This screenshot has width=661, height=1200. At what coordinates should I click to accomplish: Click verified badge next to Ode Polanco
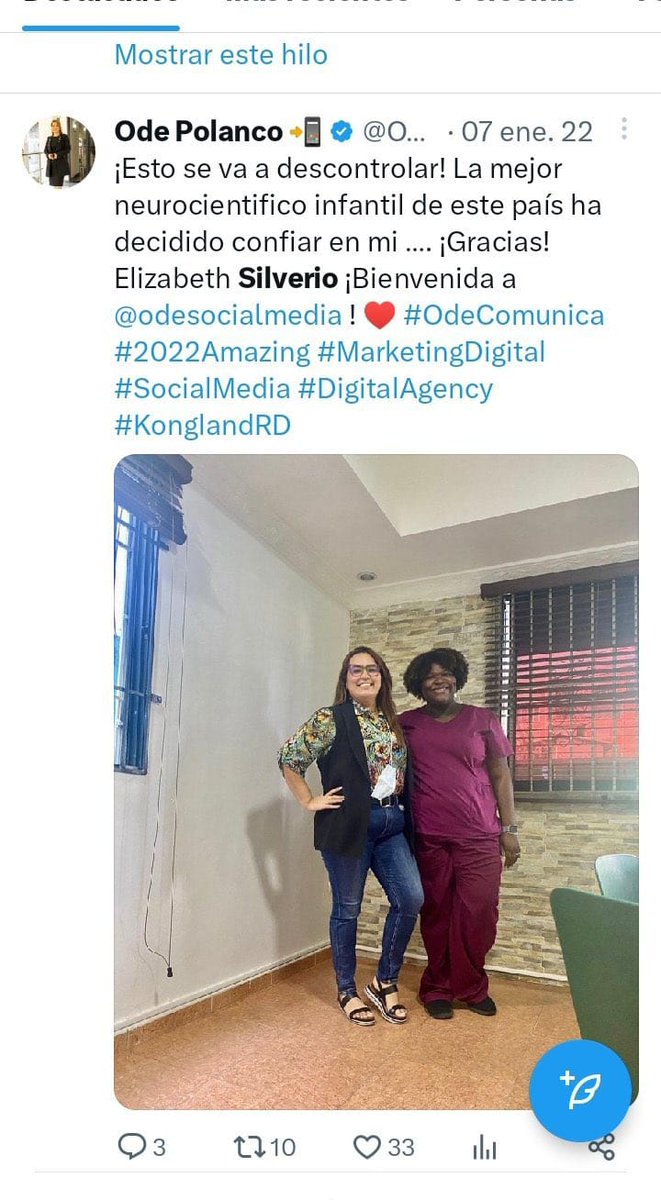click(x=341, y=131)
